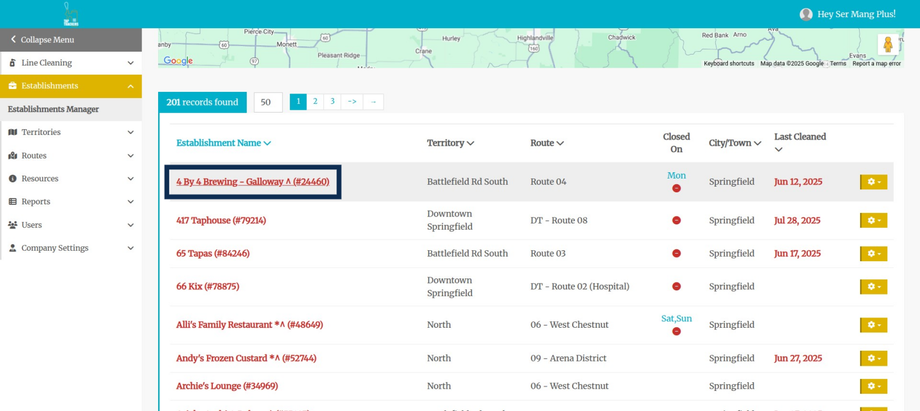920x411 pixels.
Task: Expand the Company Settings menu
Action: (x=71, y=248)
